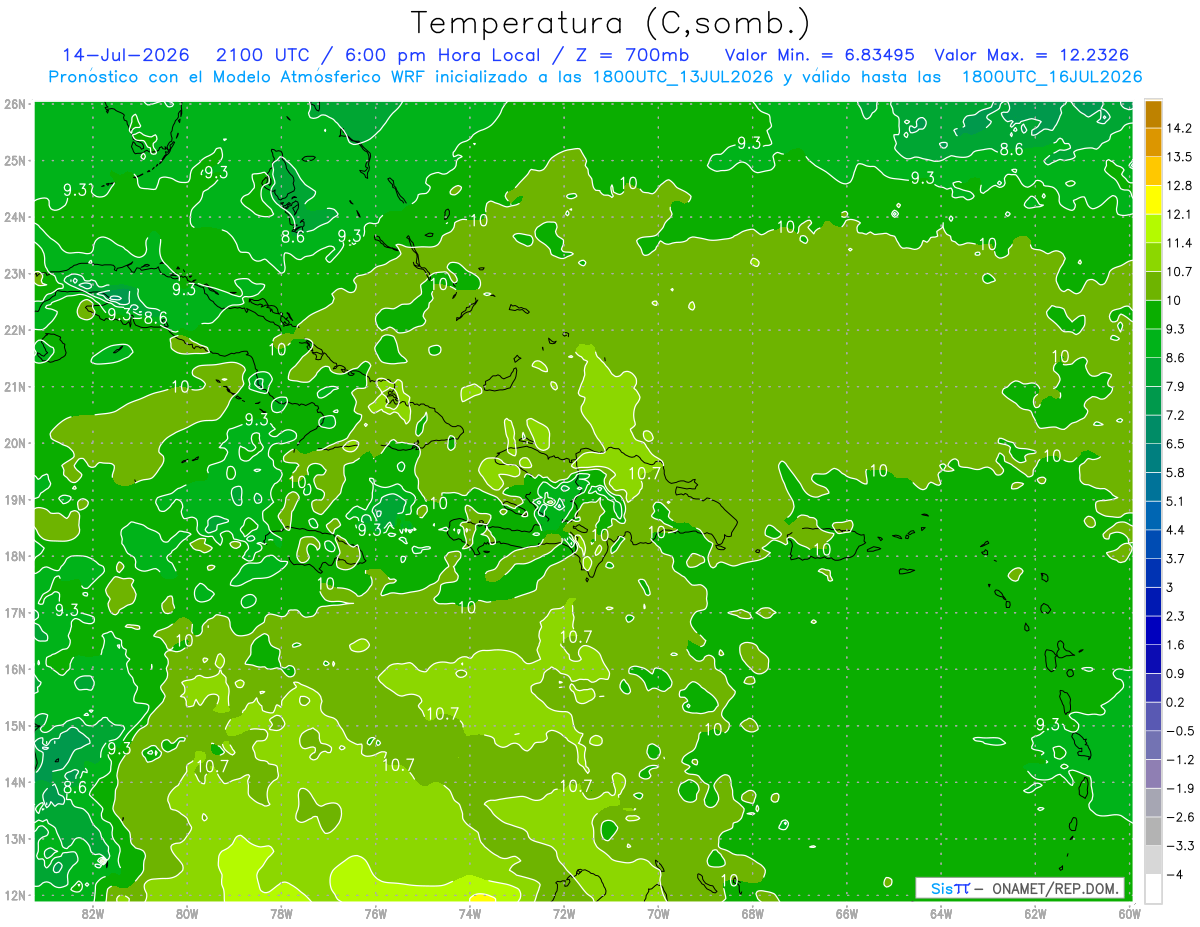This screenshot has height=927, width=1200.
Task: Click the '64W' longitude axis label
Action: (941, 914)
